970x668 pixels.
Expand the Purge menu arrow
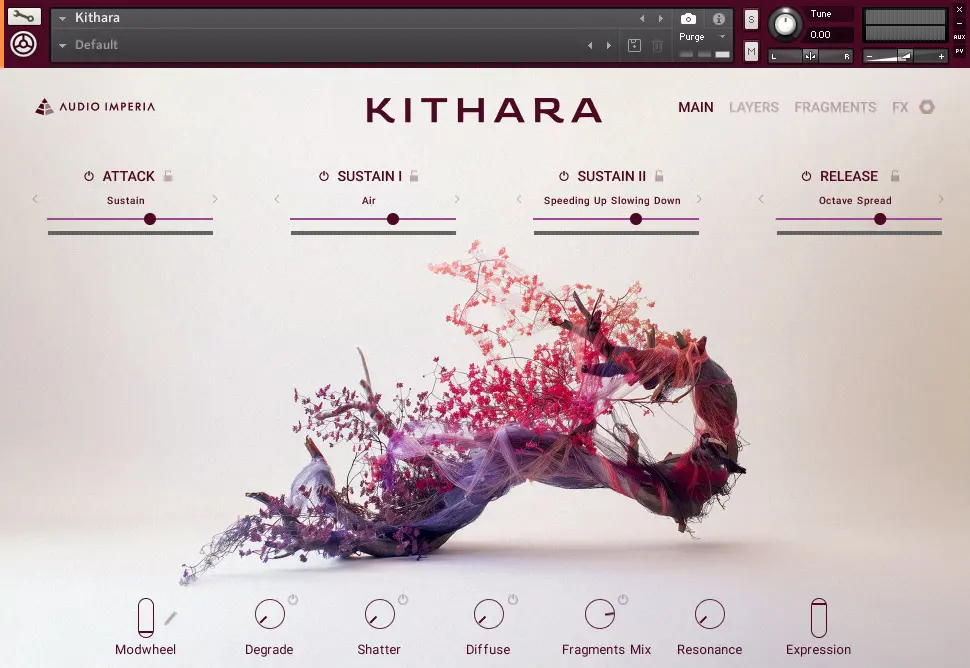[722, 36]
